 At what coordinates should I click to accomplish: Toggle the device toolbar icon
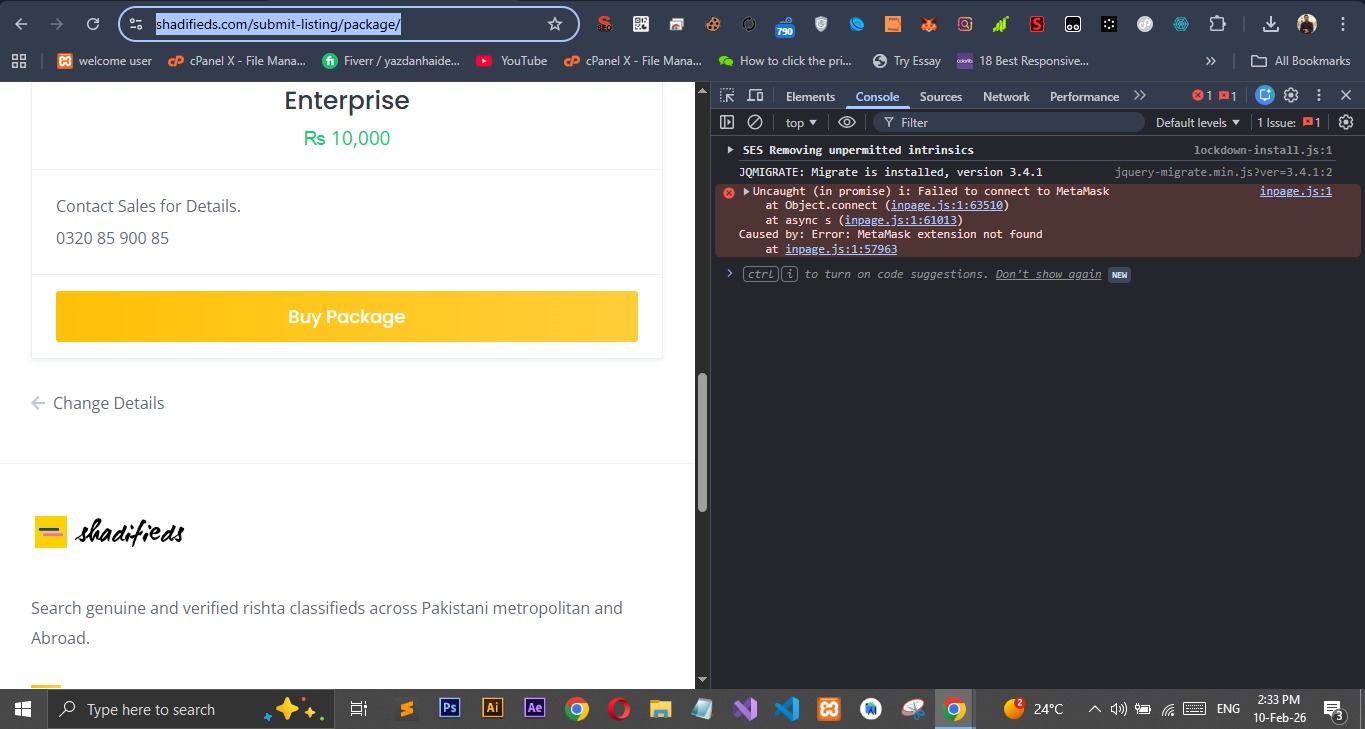click(755, 96)
